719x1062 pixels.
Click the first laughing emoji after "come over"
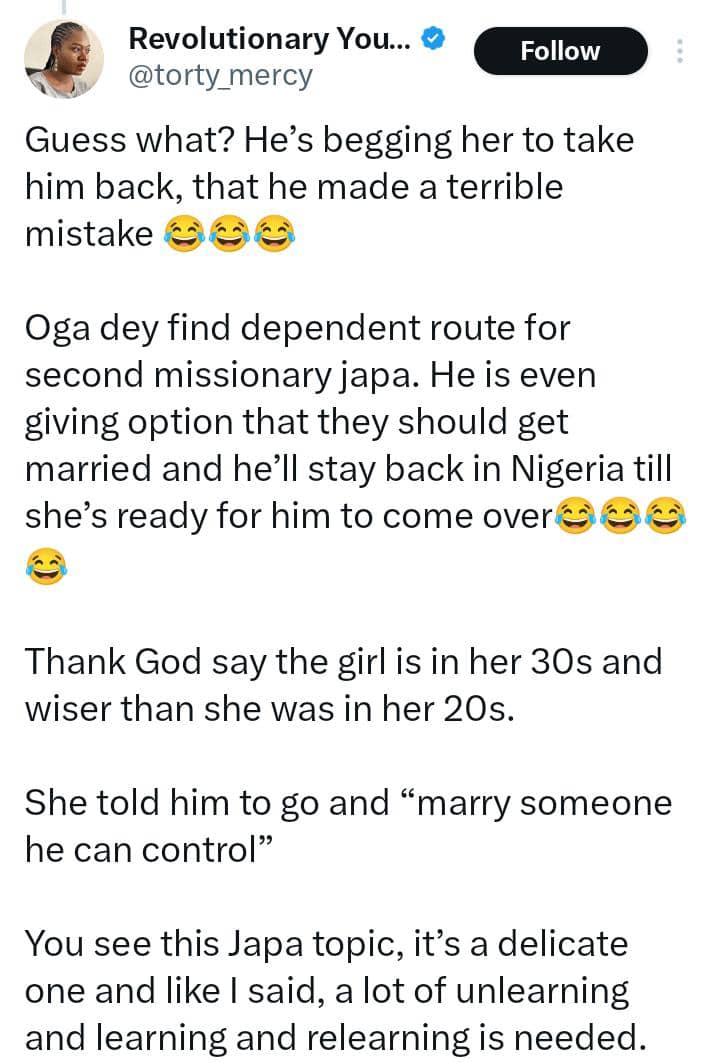click(576, 515)
